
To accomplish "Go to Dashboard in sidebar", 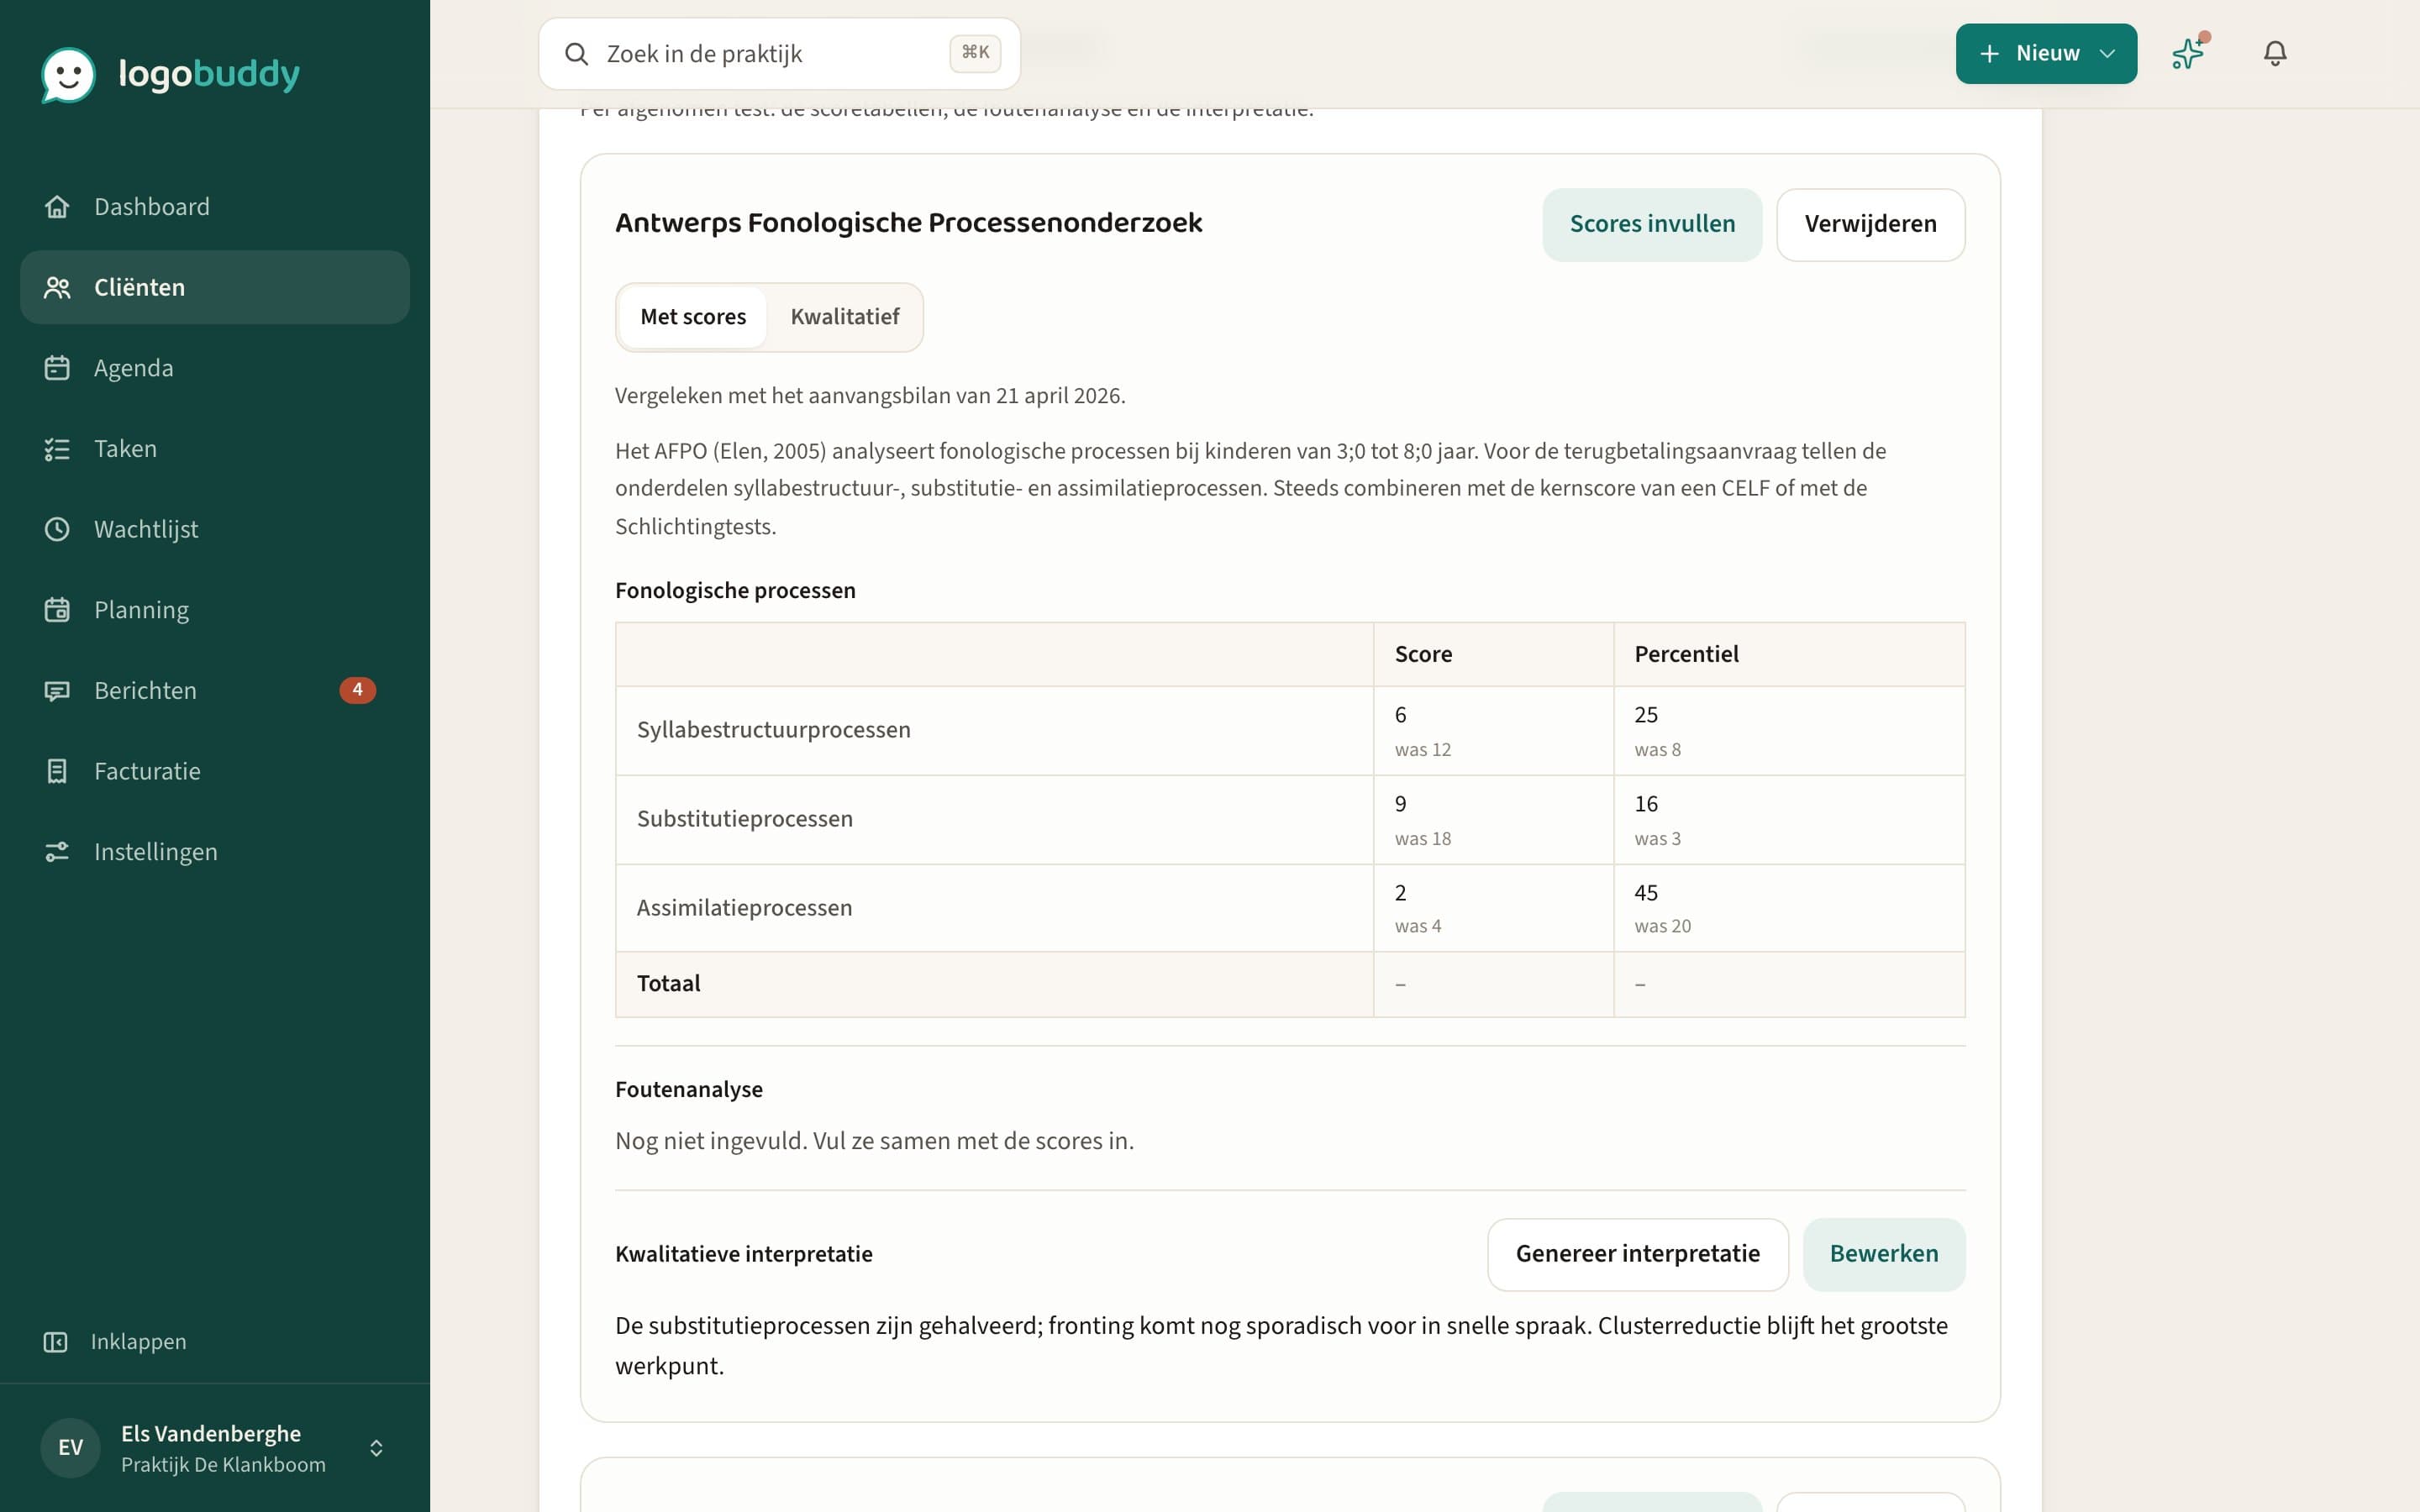I will point(215,207).
